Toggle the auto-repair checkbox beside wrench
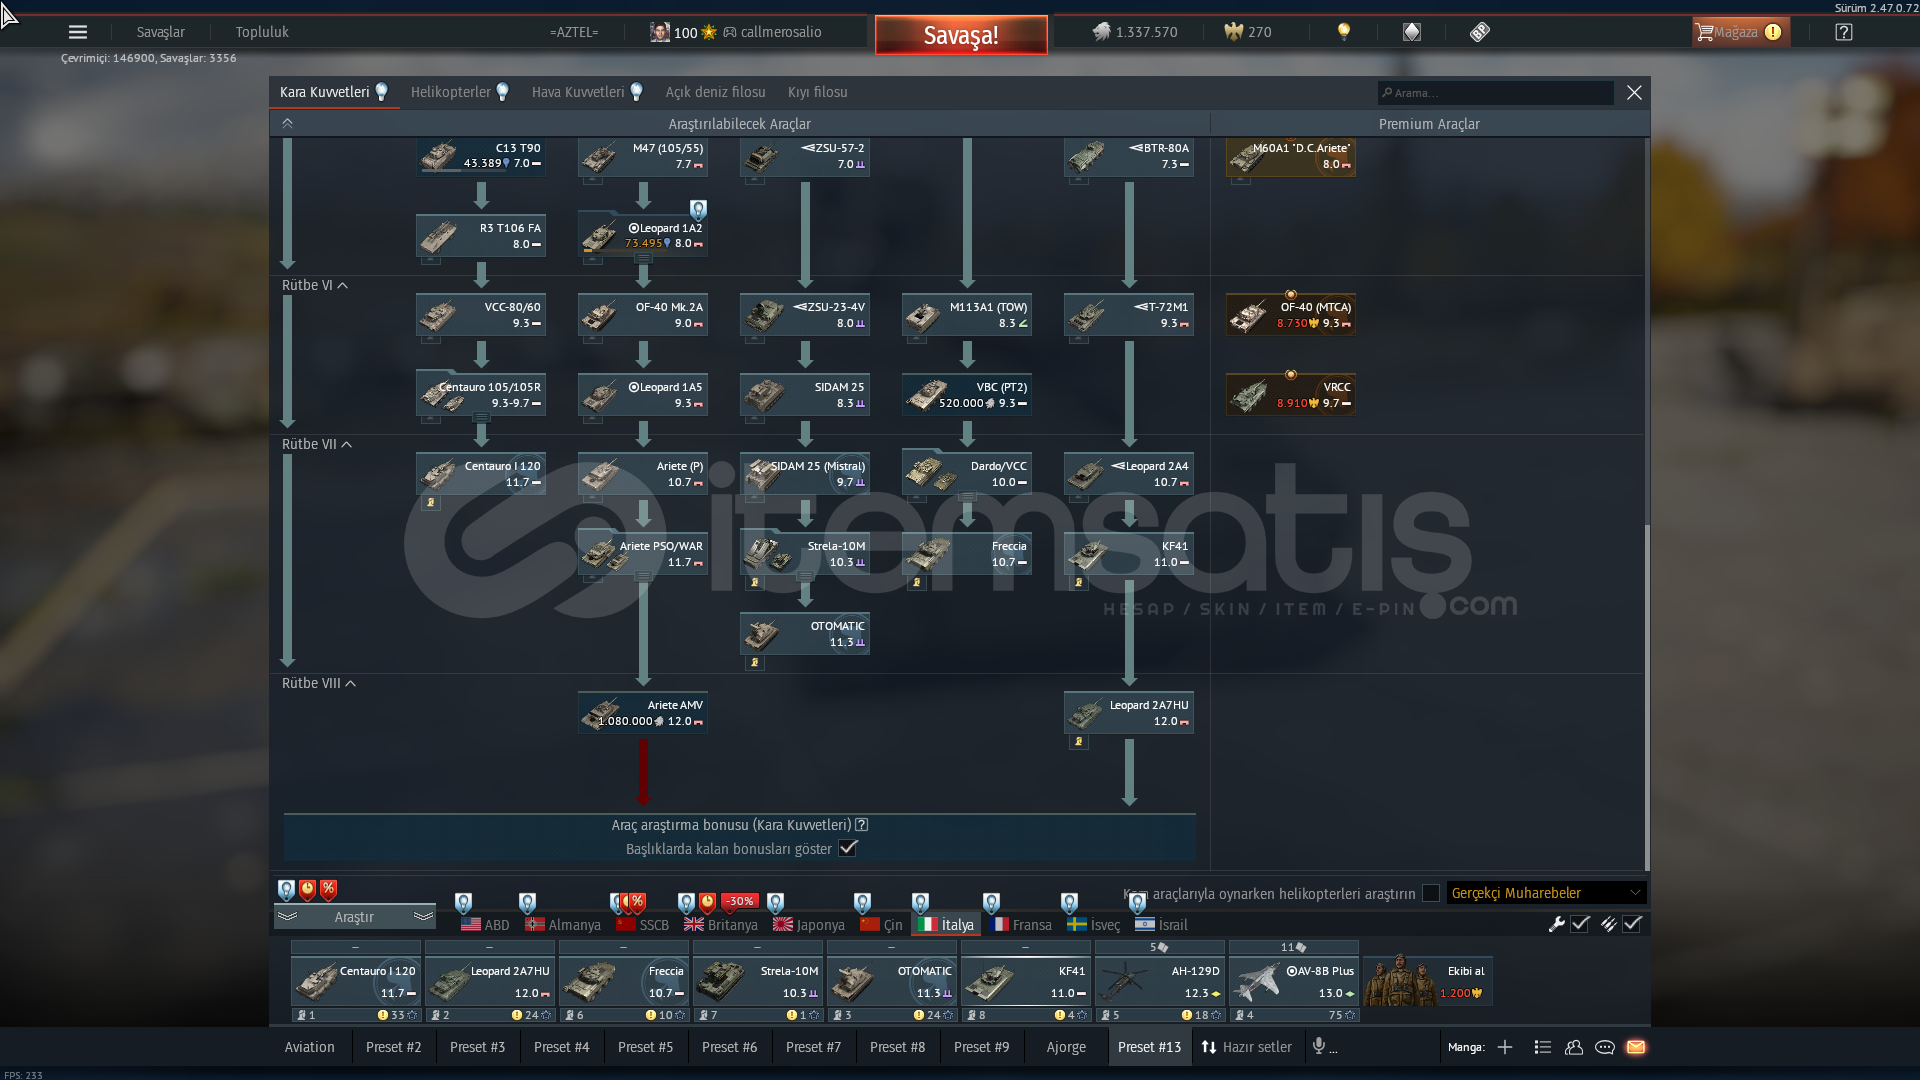 (x=1580, y=924)
